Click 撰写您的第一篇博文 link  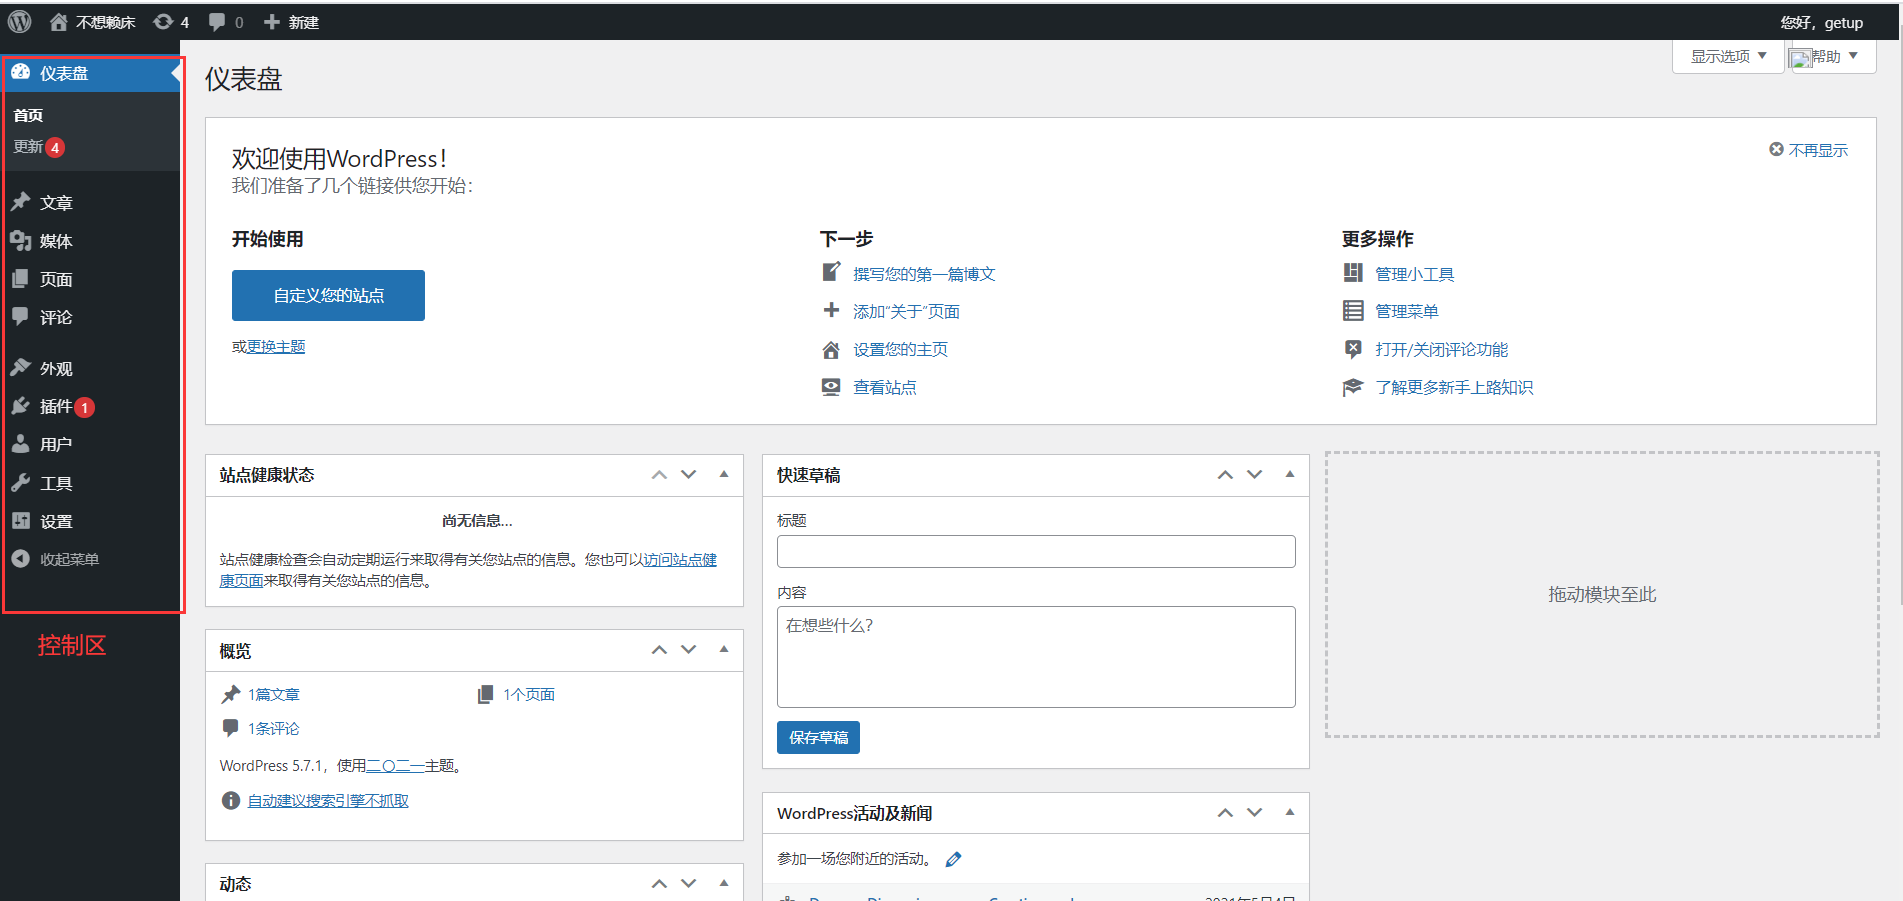[x=924, y=274]
